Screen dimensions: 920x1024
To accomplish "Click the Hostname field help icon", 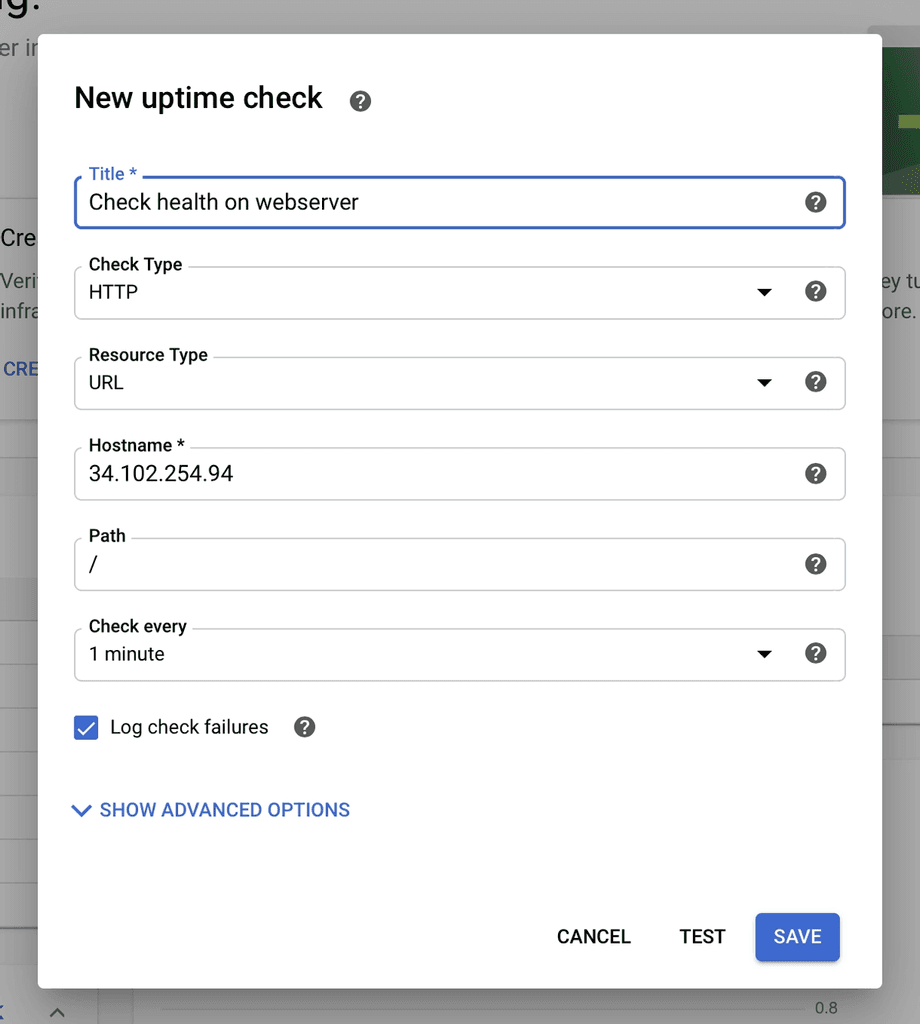I will coord(816,473).
